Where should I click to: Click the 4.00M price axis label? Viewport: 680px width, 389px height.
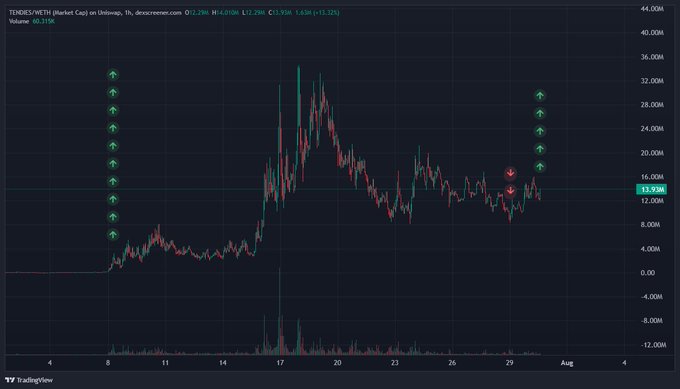coord(650,249)
